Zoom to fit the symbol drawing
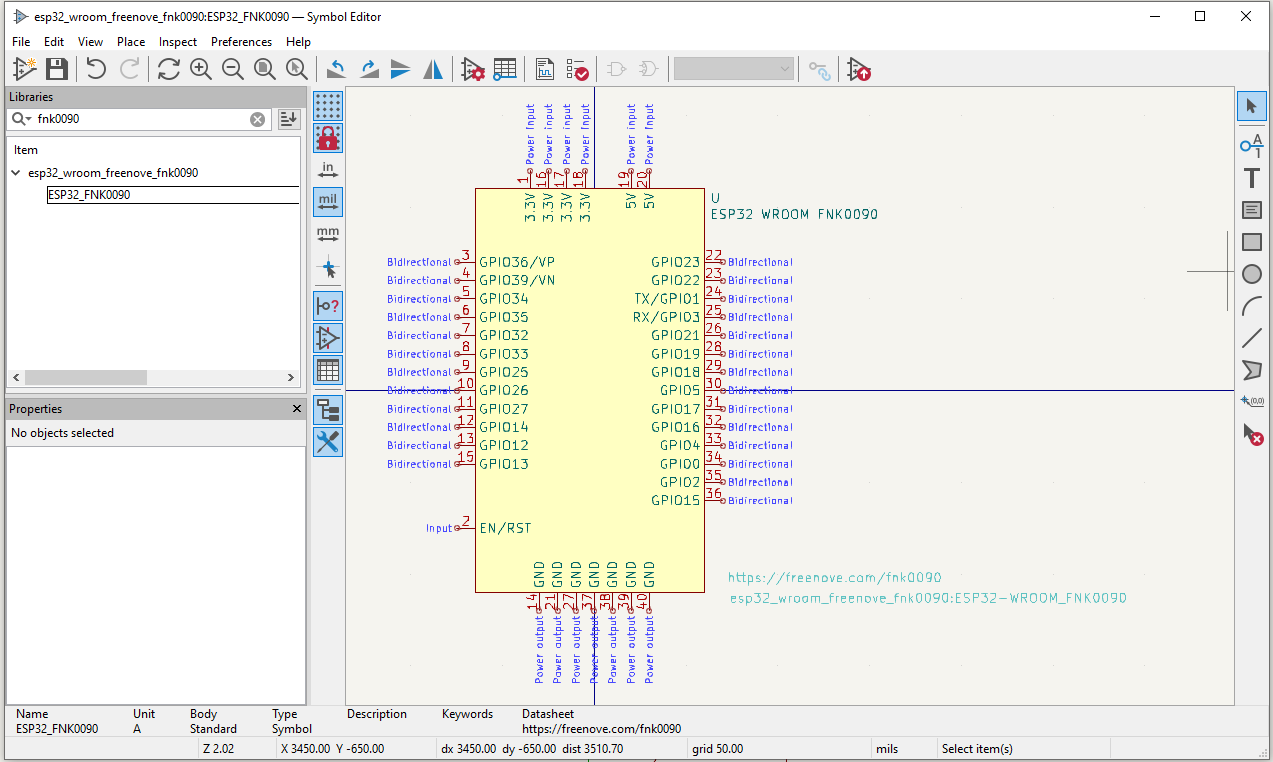The width and height of the screenshot is (1273, 762). point(264,68)
